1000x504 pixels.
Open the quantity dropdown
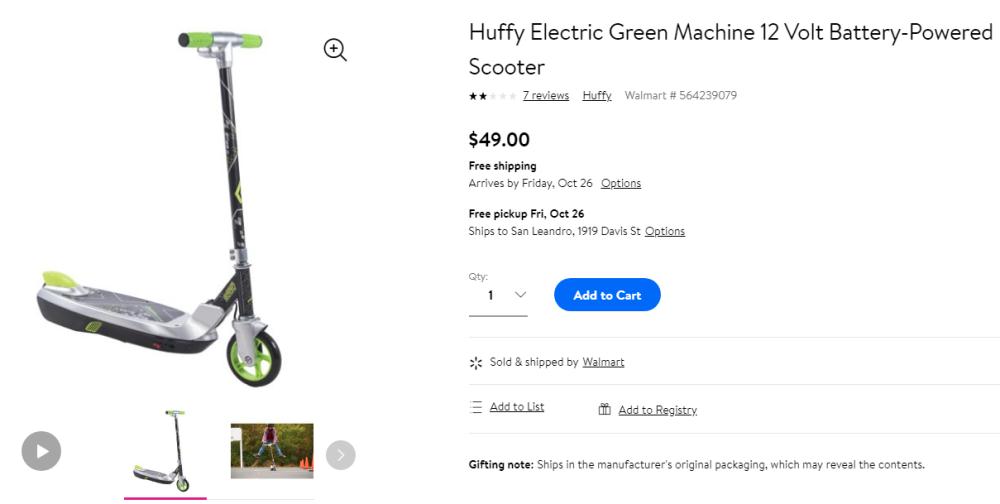pyautogui.click(x=498, y=295)
